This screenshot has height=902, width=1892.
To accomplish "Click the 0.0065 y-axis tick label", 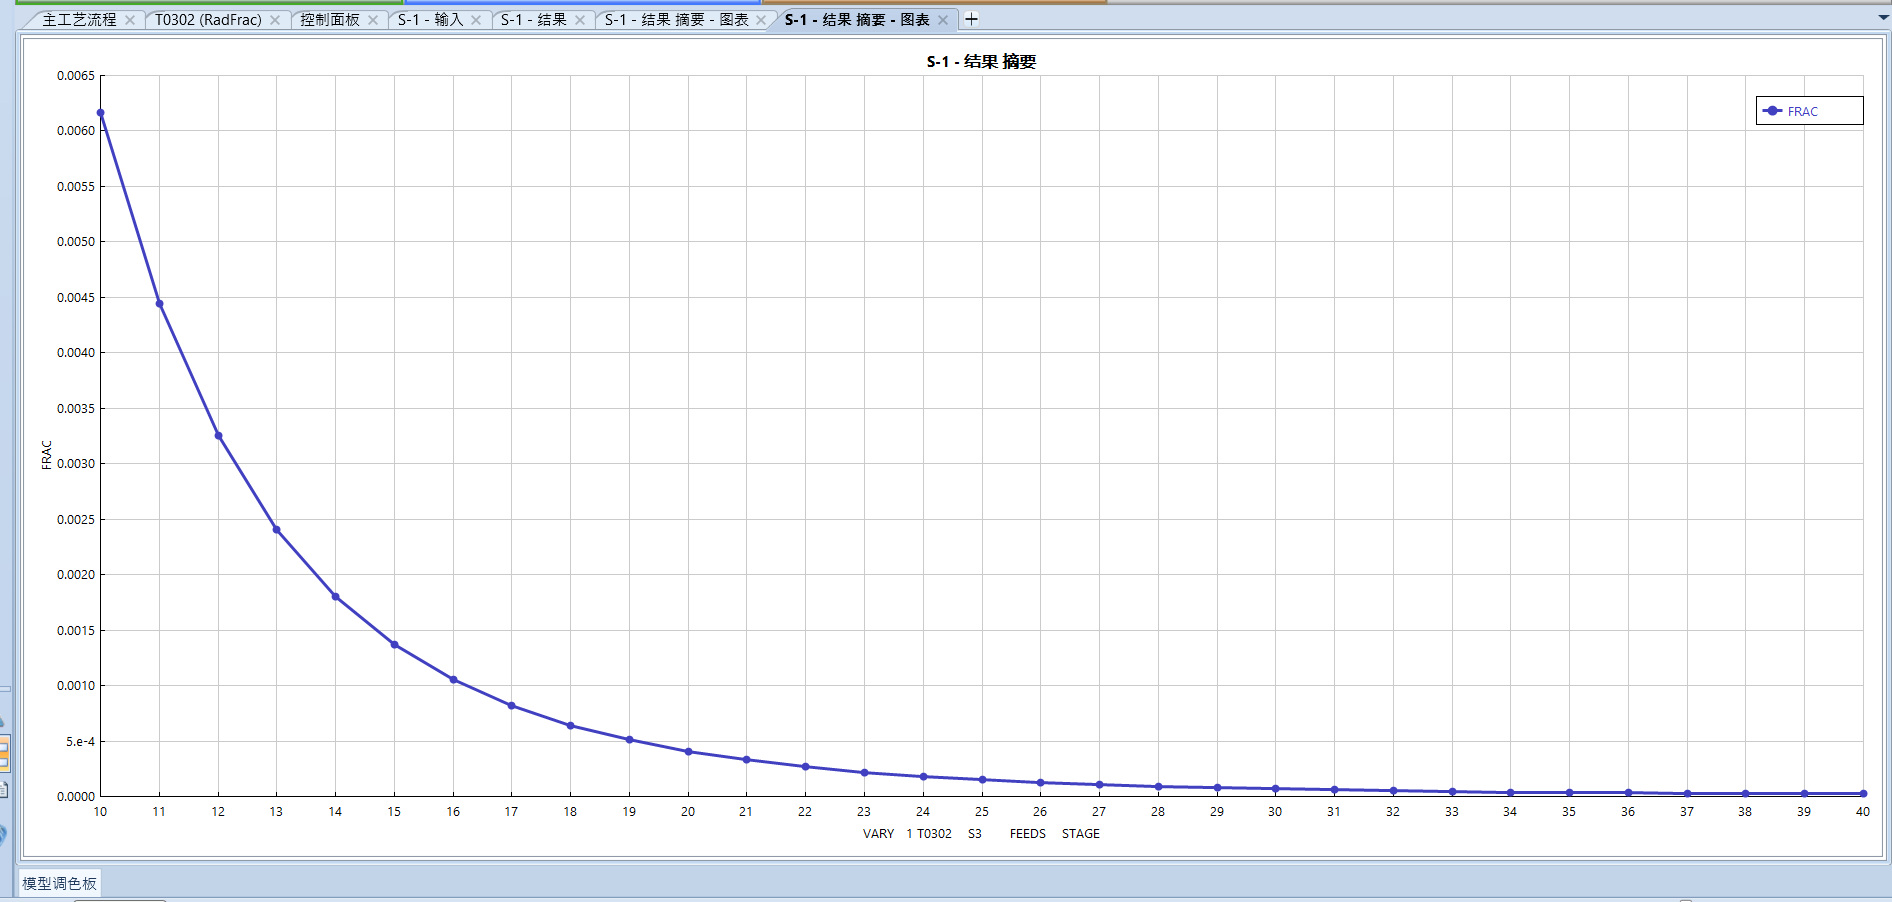I will pyautogui.click(x=76, y=76).
